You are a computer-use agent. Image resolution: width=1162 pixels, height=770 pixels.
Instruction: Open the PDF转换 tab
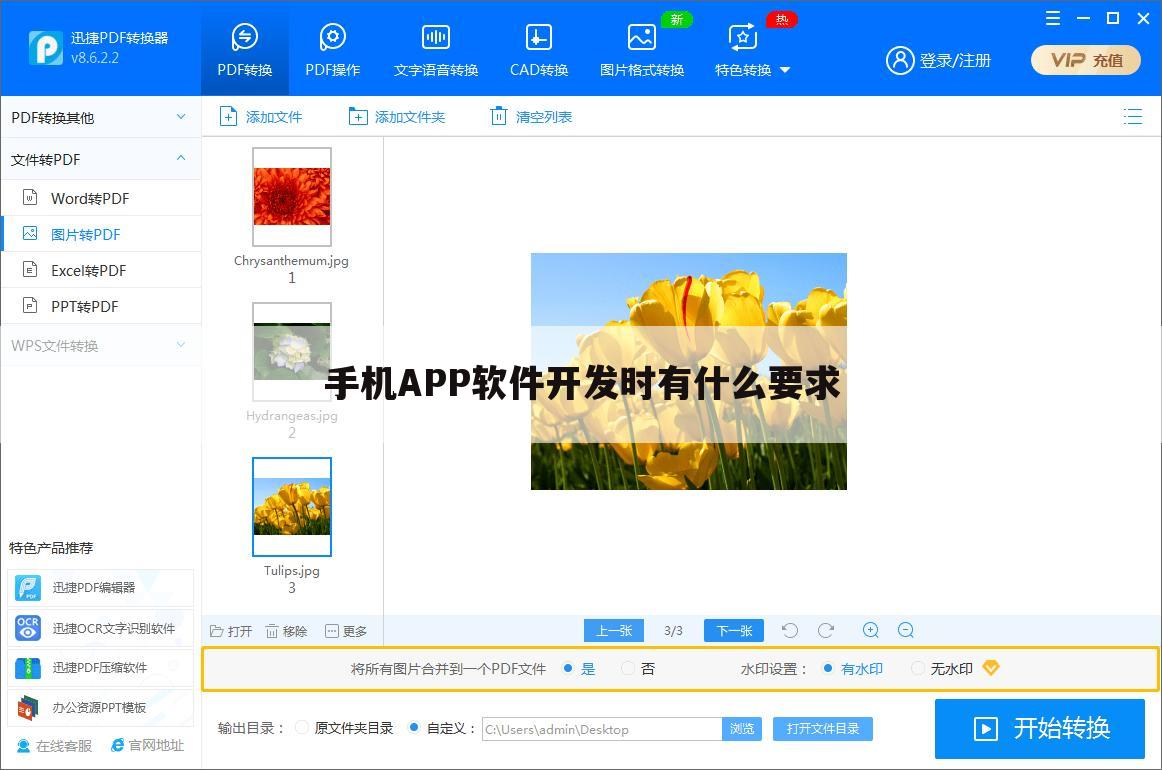click(245, 50)
